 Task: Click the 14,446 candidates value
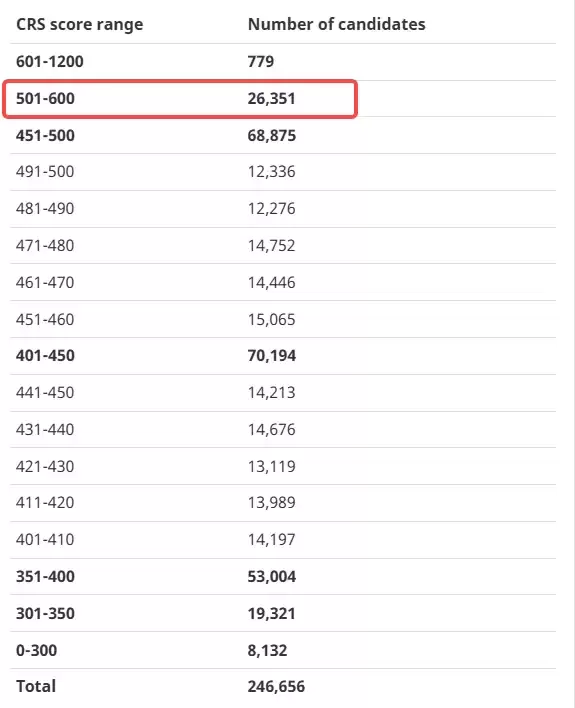click(x=271, y=283)
